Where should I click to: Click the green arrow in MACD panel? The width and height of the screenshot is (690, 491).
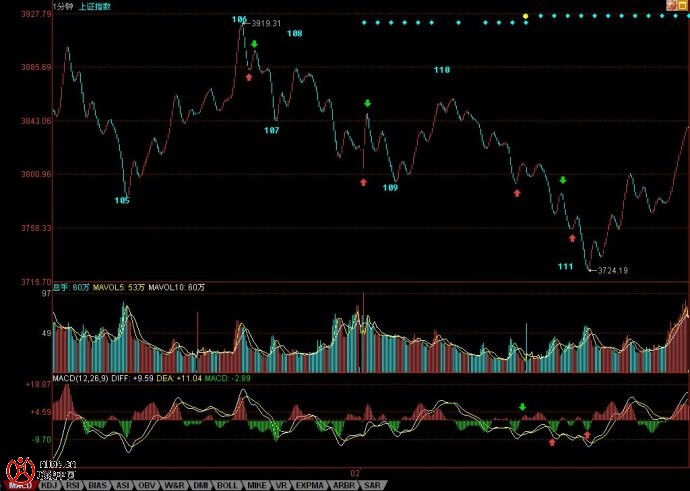[x=522, y=407]
